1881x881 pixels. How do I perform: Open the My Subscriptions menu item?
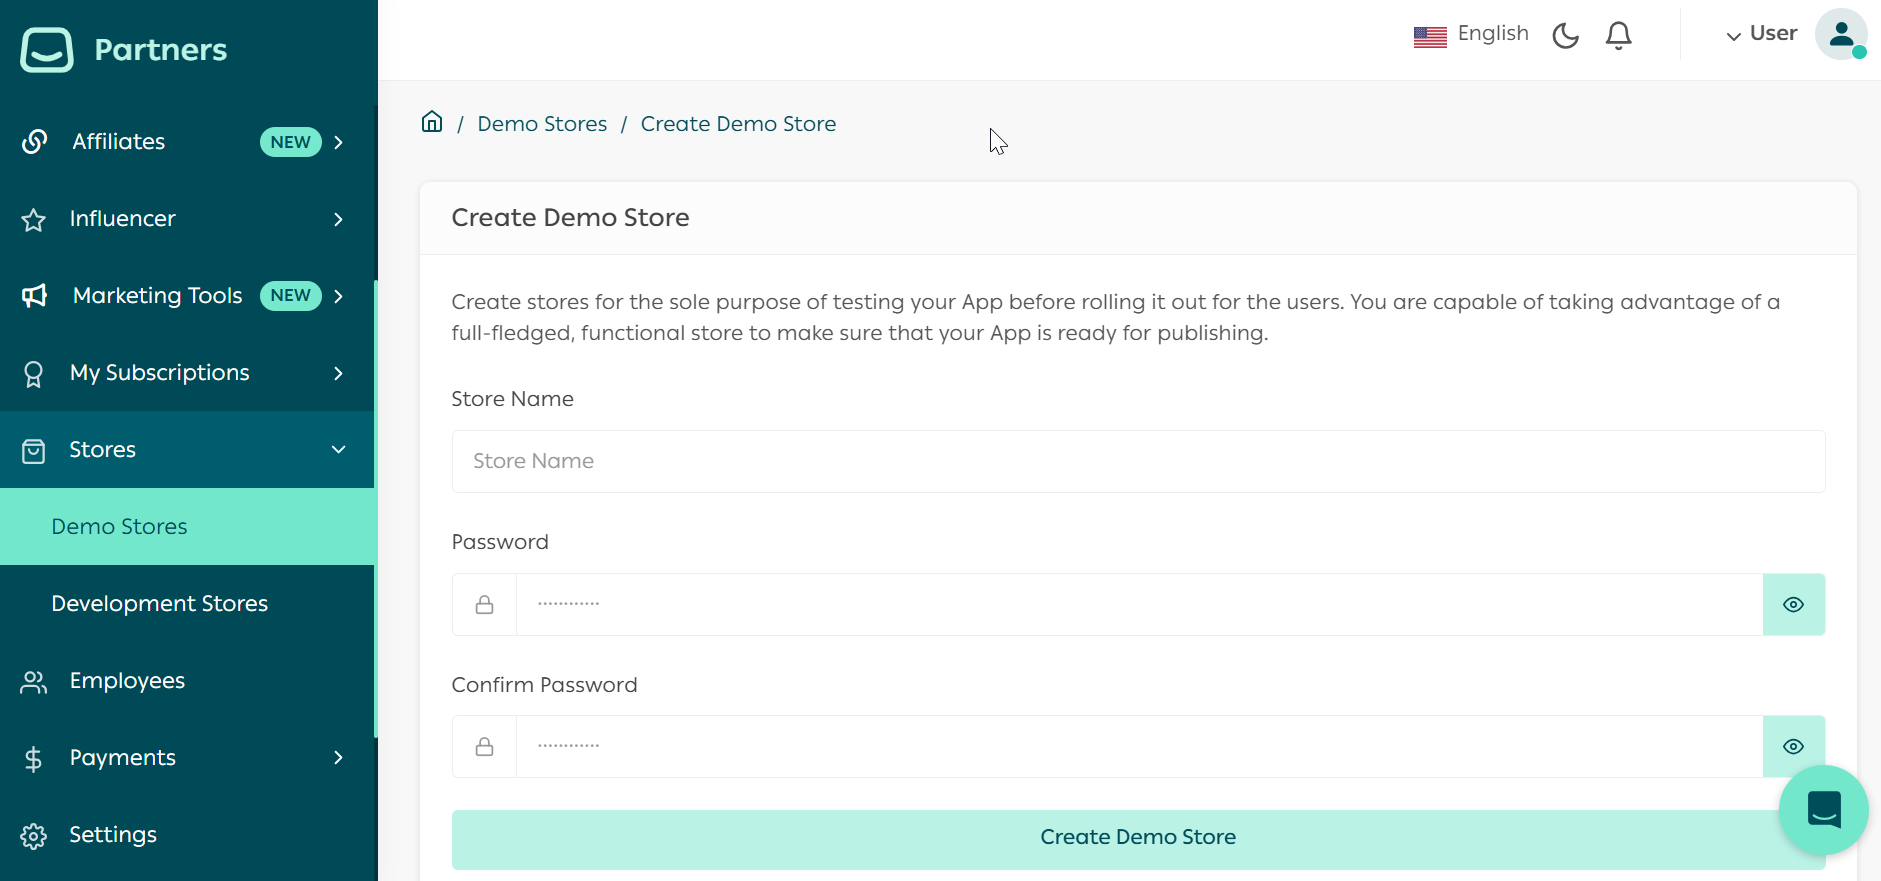187,373
